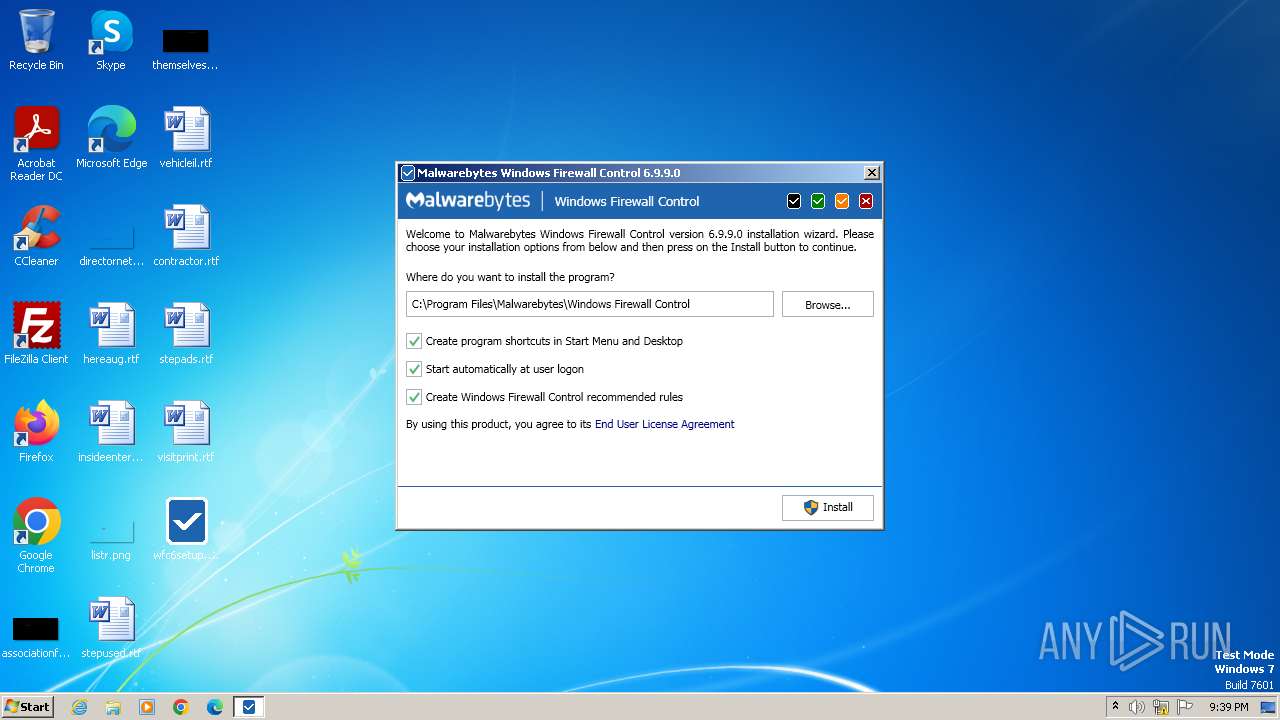The image size is (1280, 720).
Task: Select the Firefox desktop shortcut
Action: [x=36, y=432]
